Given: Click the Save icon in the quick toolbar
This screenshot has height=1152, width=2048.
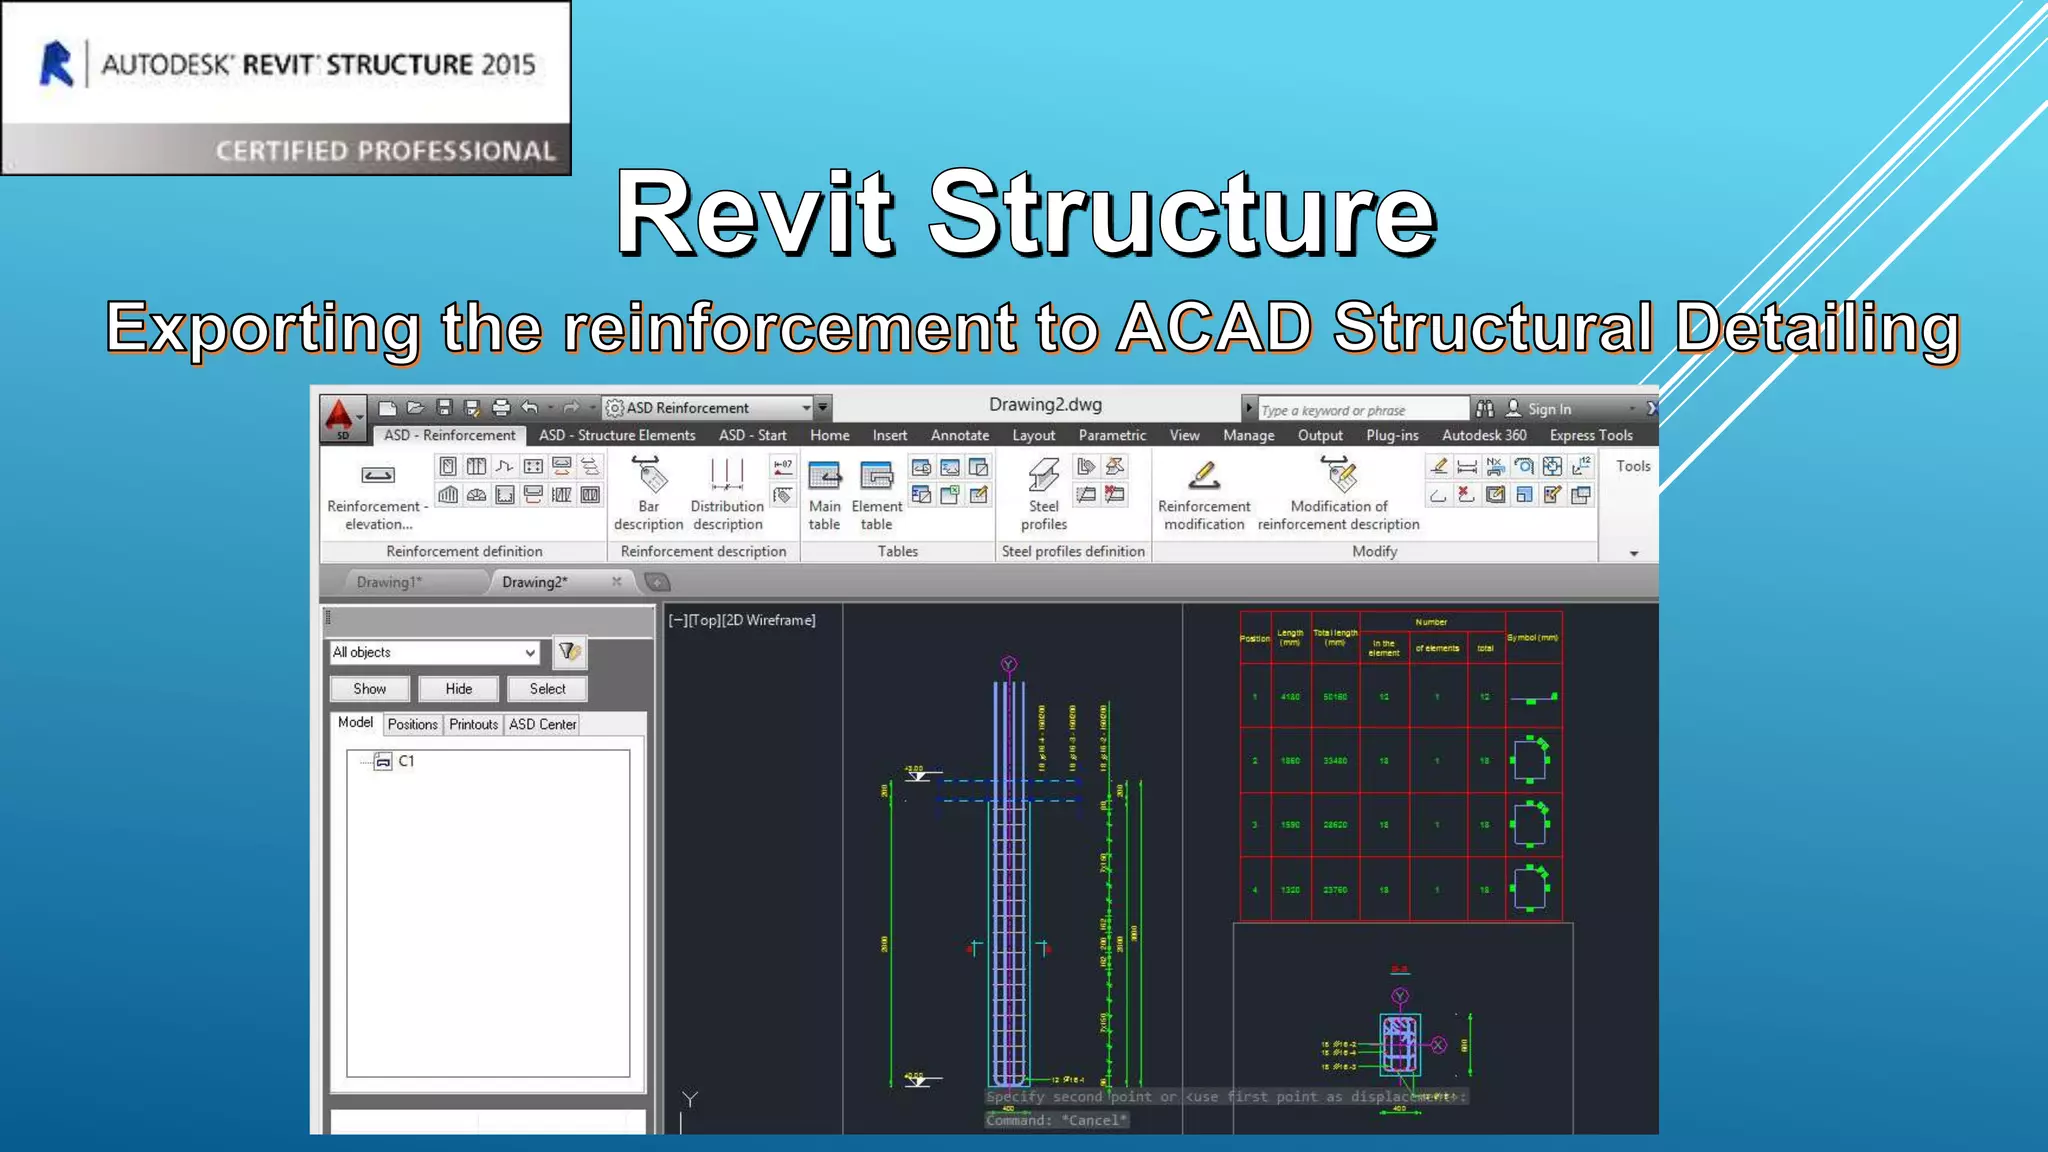Looking at the screenshot, I should point(444,408).
